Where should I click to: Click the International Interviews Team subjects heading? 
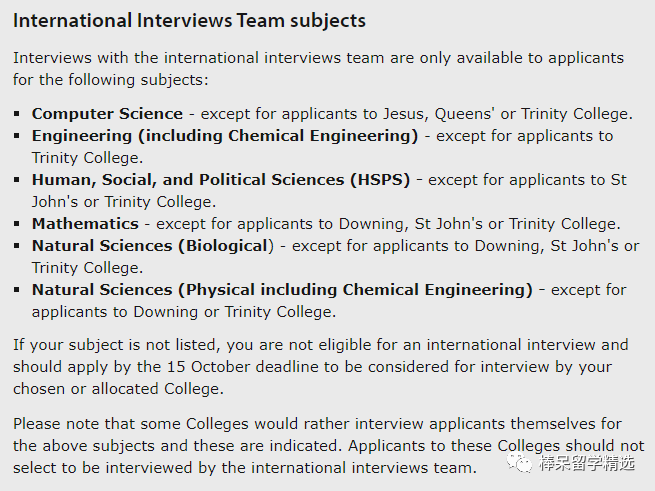click(x=189, y=20)
